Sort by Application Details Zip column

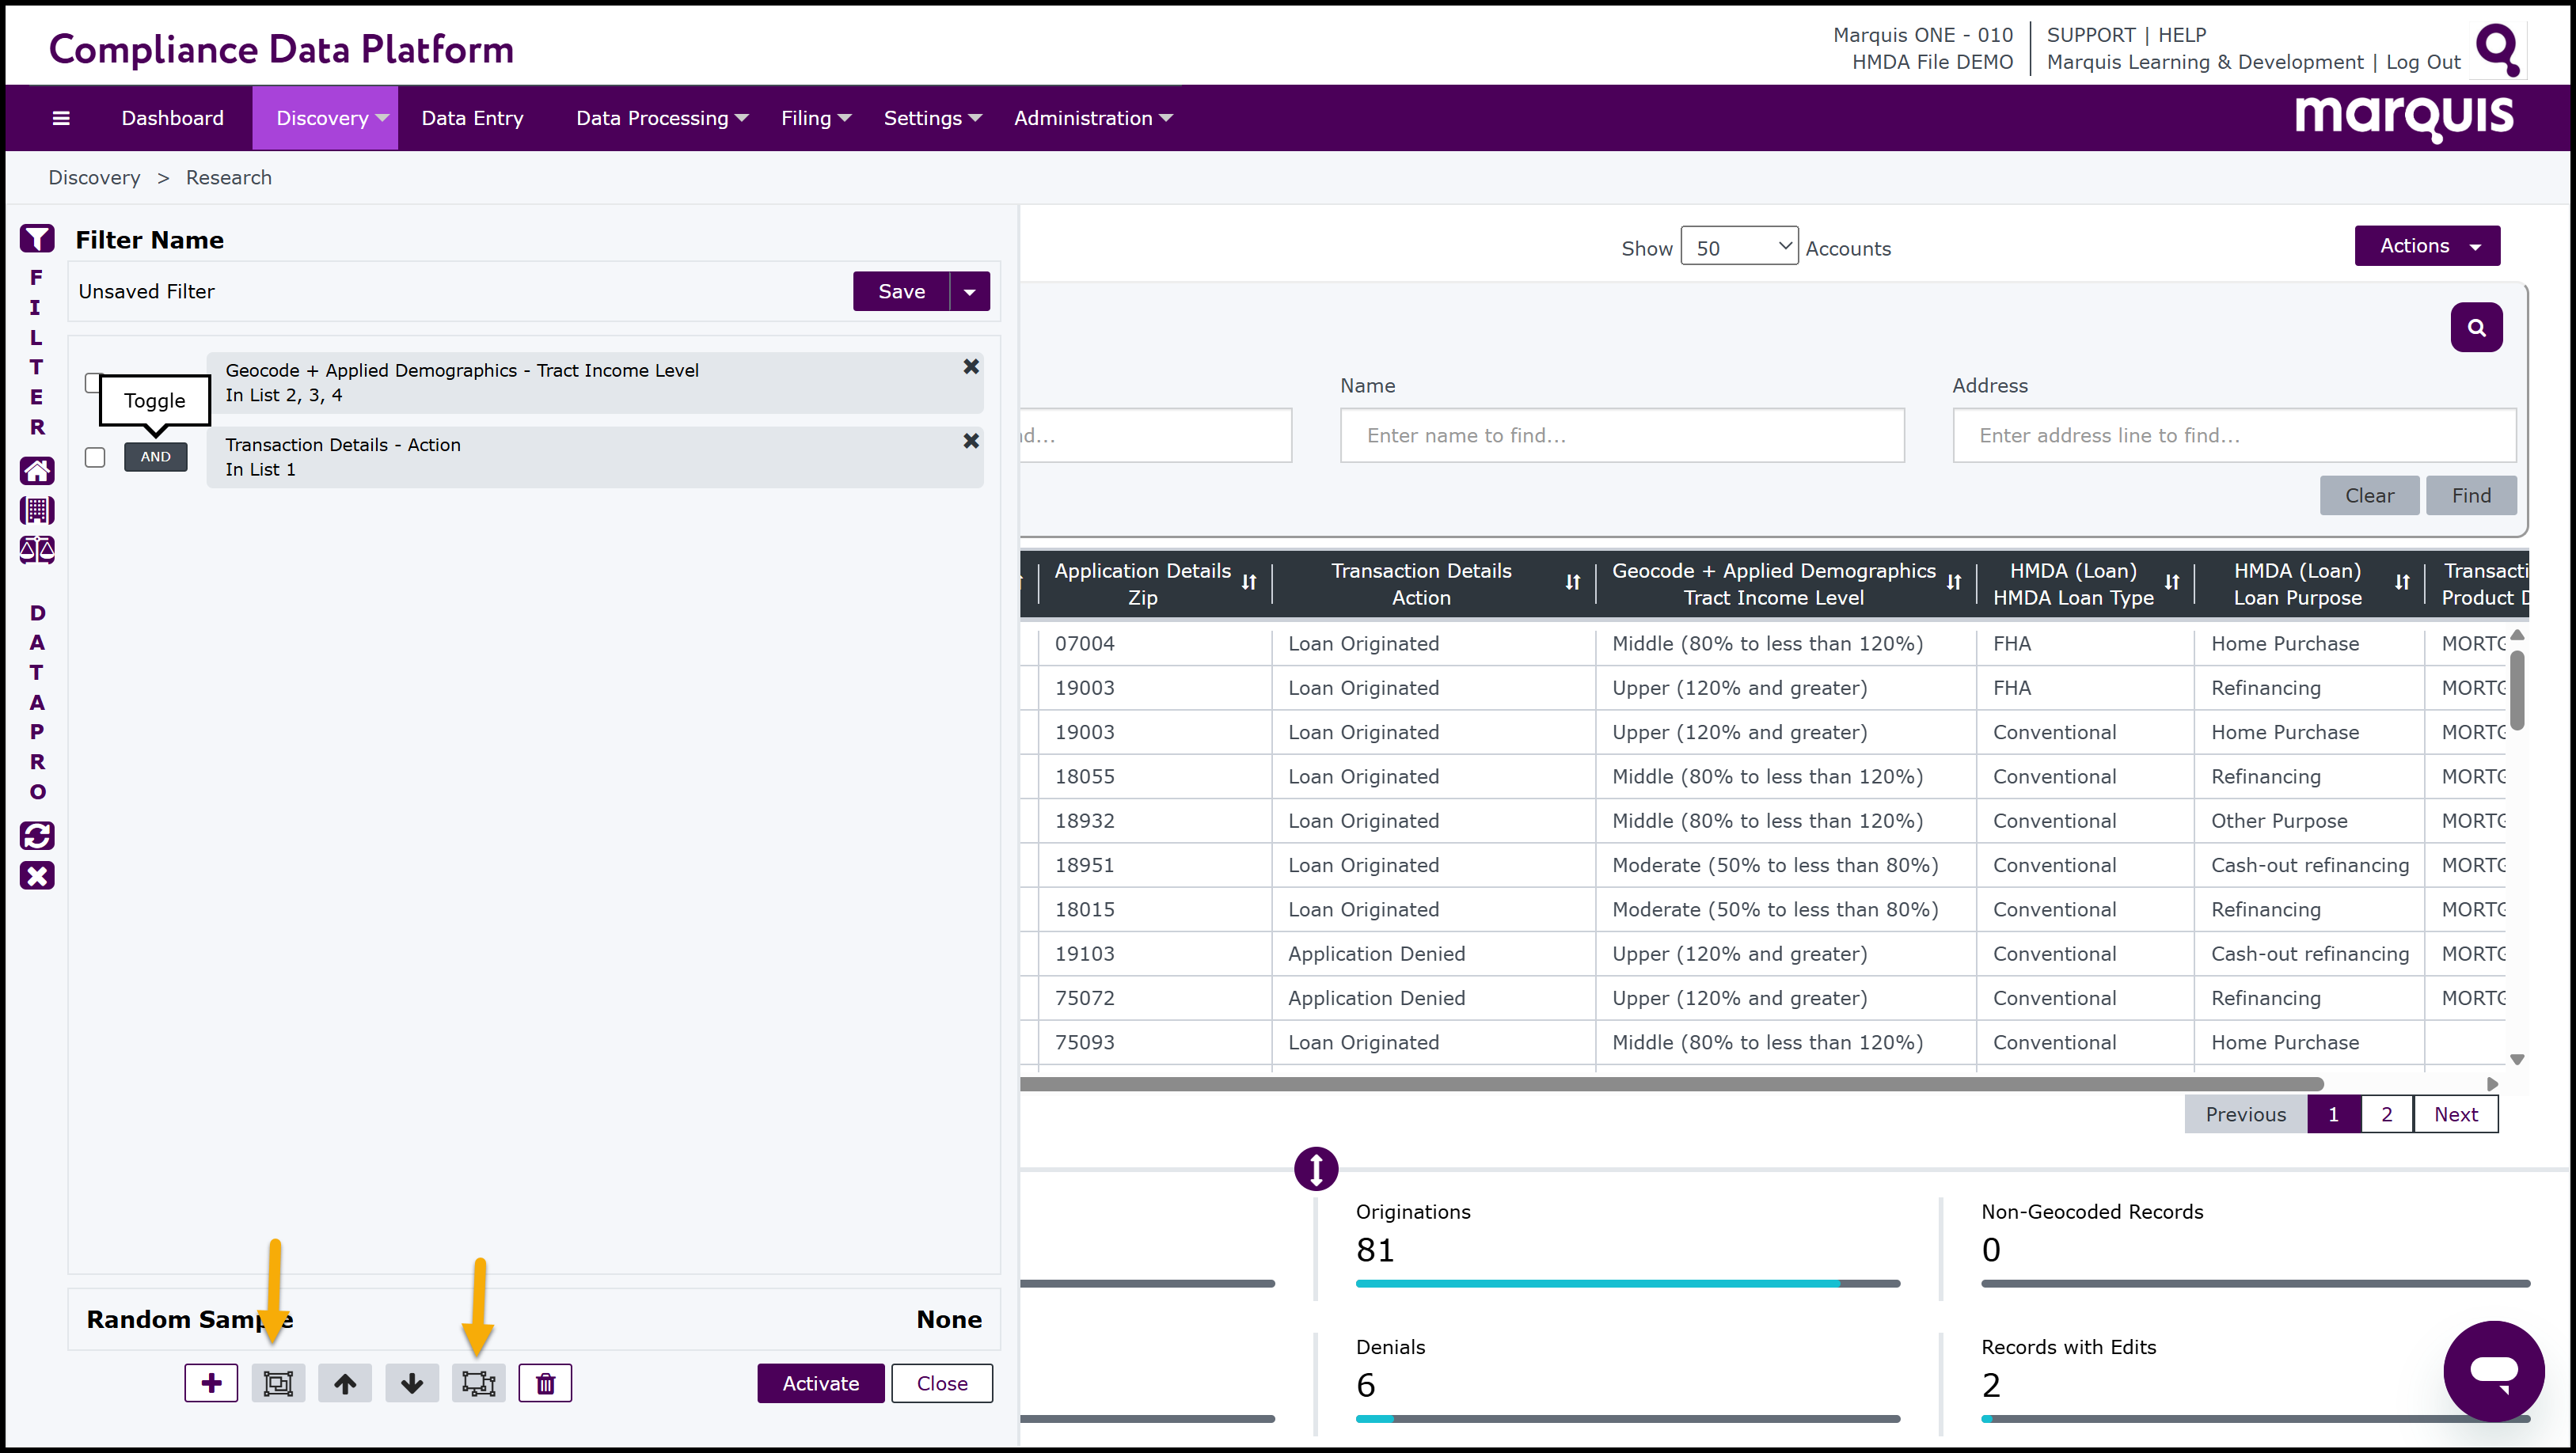tap(1249, 583)
